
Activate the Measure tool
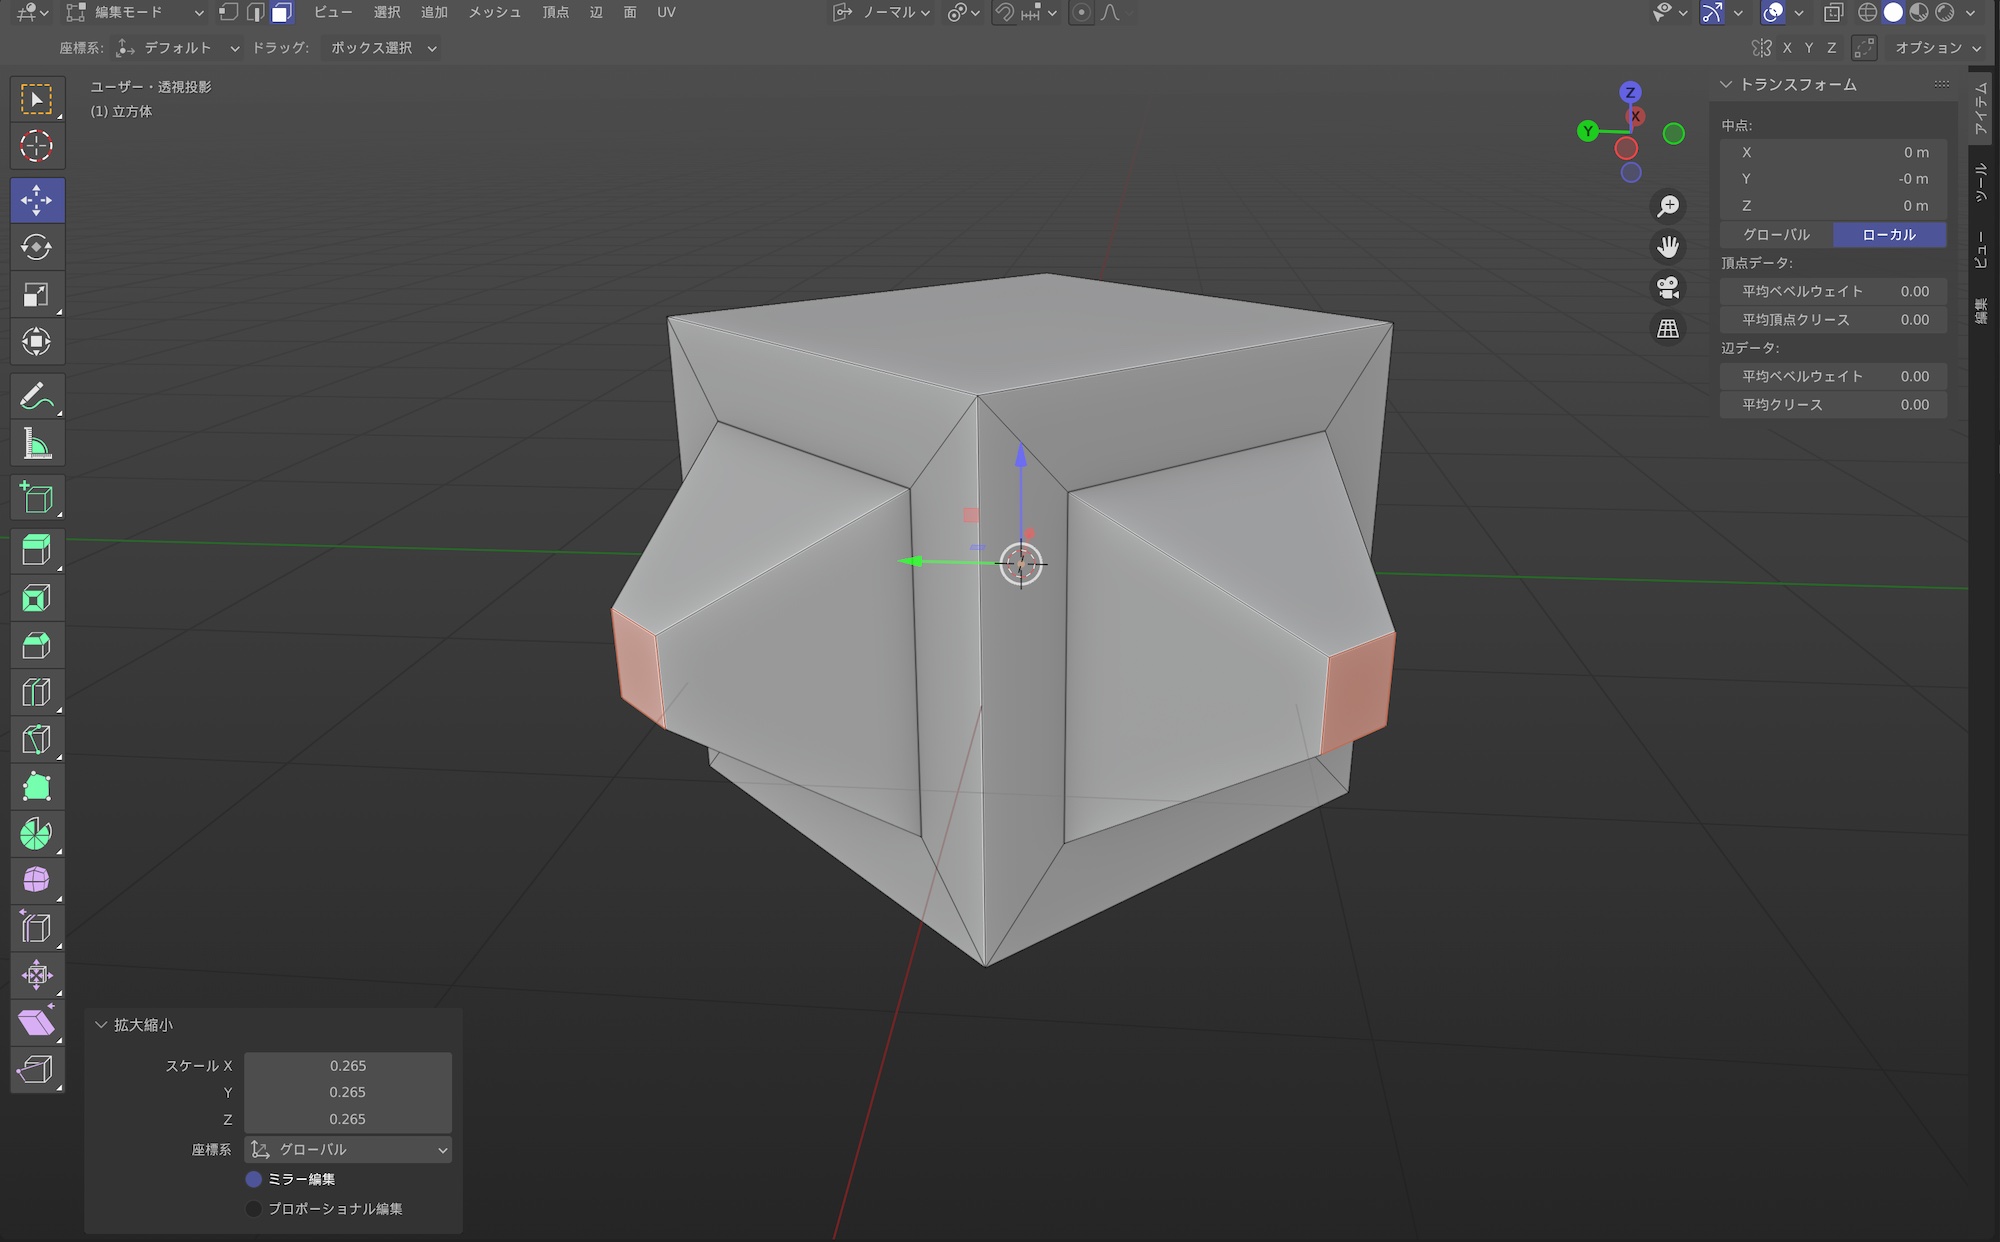(36, 445)
